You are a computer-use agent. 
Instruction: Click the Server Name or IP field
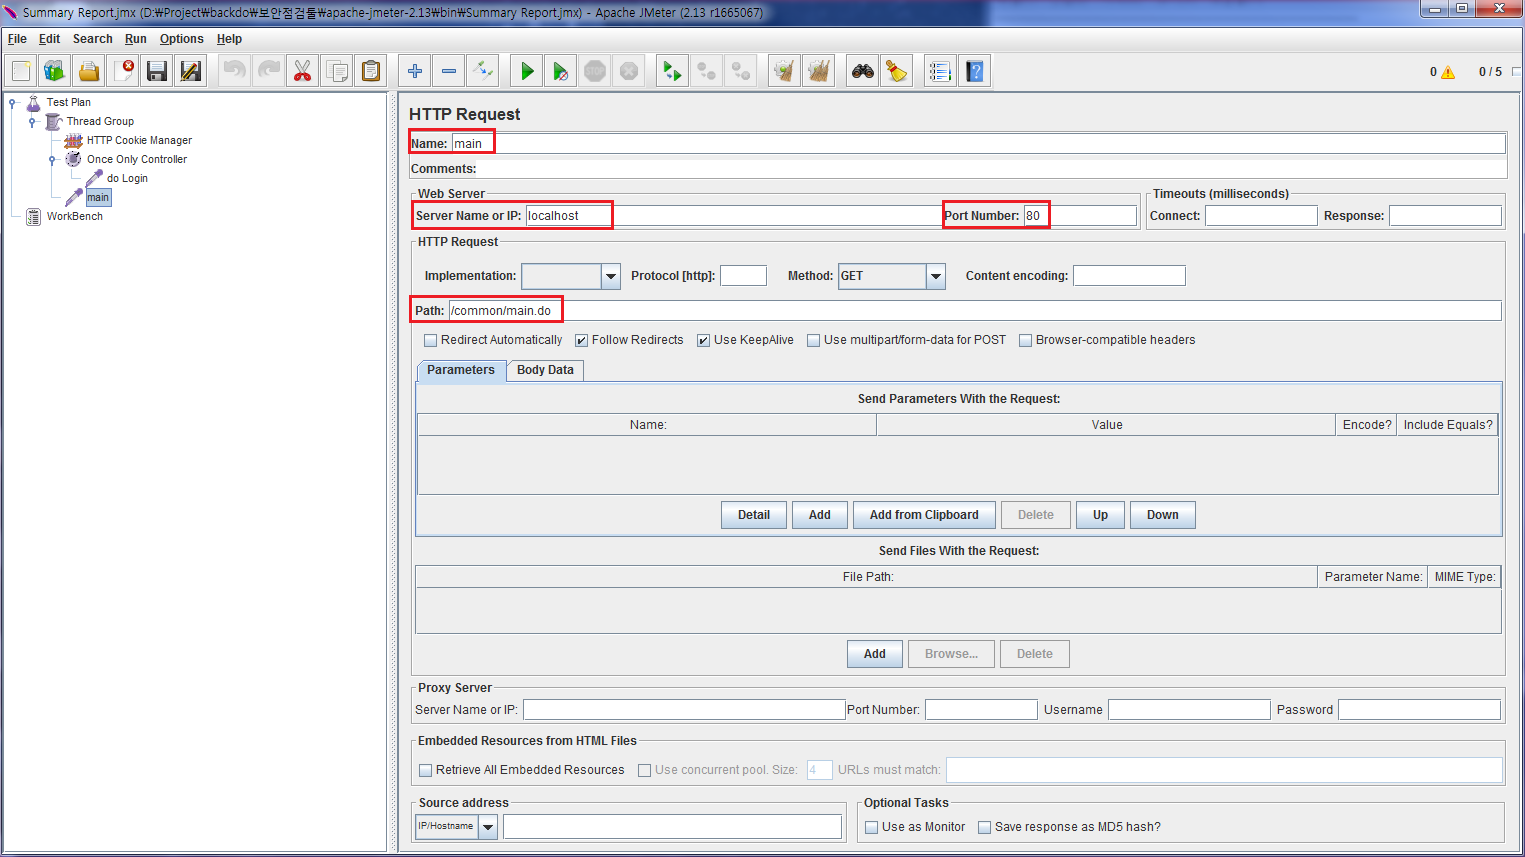732,216
